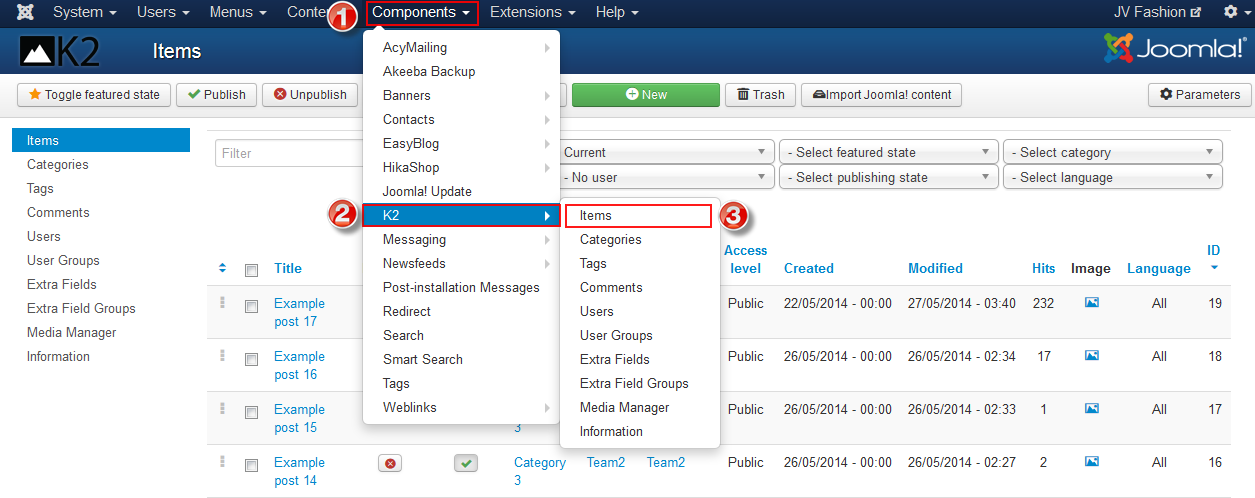The width and height of the screenshot is (1255, 498).
Task: Expand HikaShop submenu
Action: tap(461, 167)
